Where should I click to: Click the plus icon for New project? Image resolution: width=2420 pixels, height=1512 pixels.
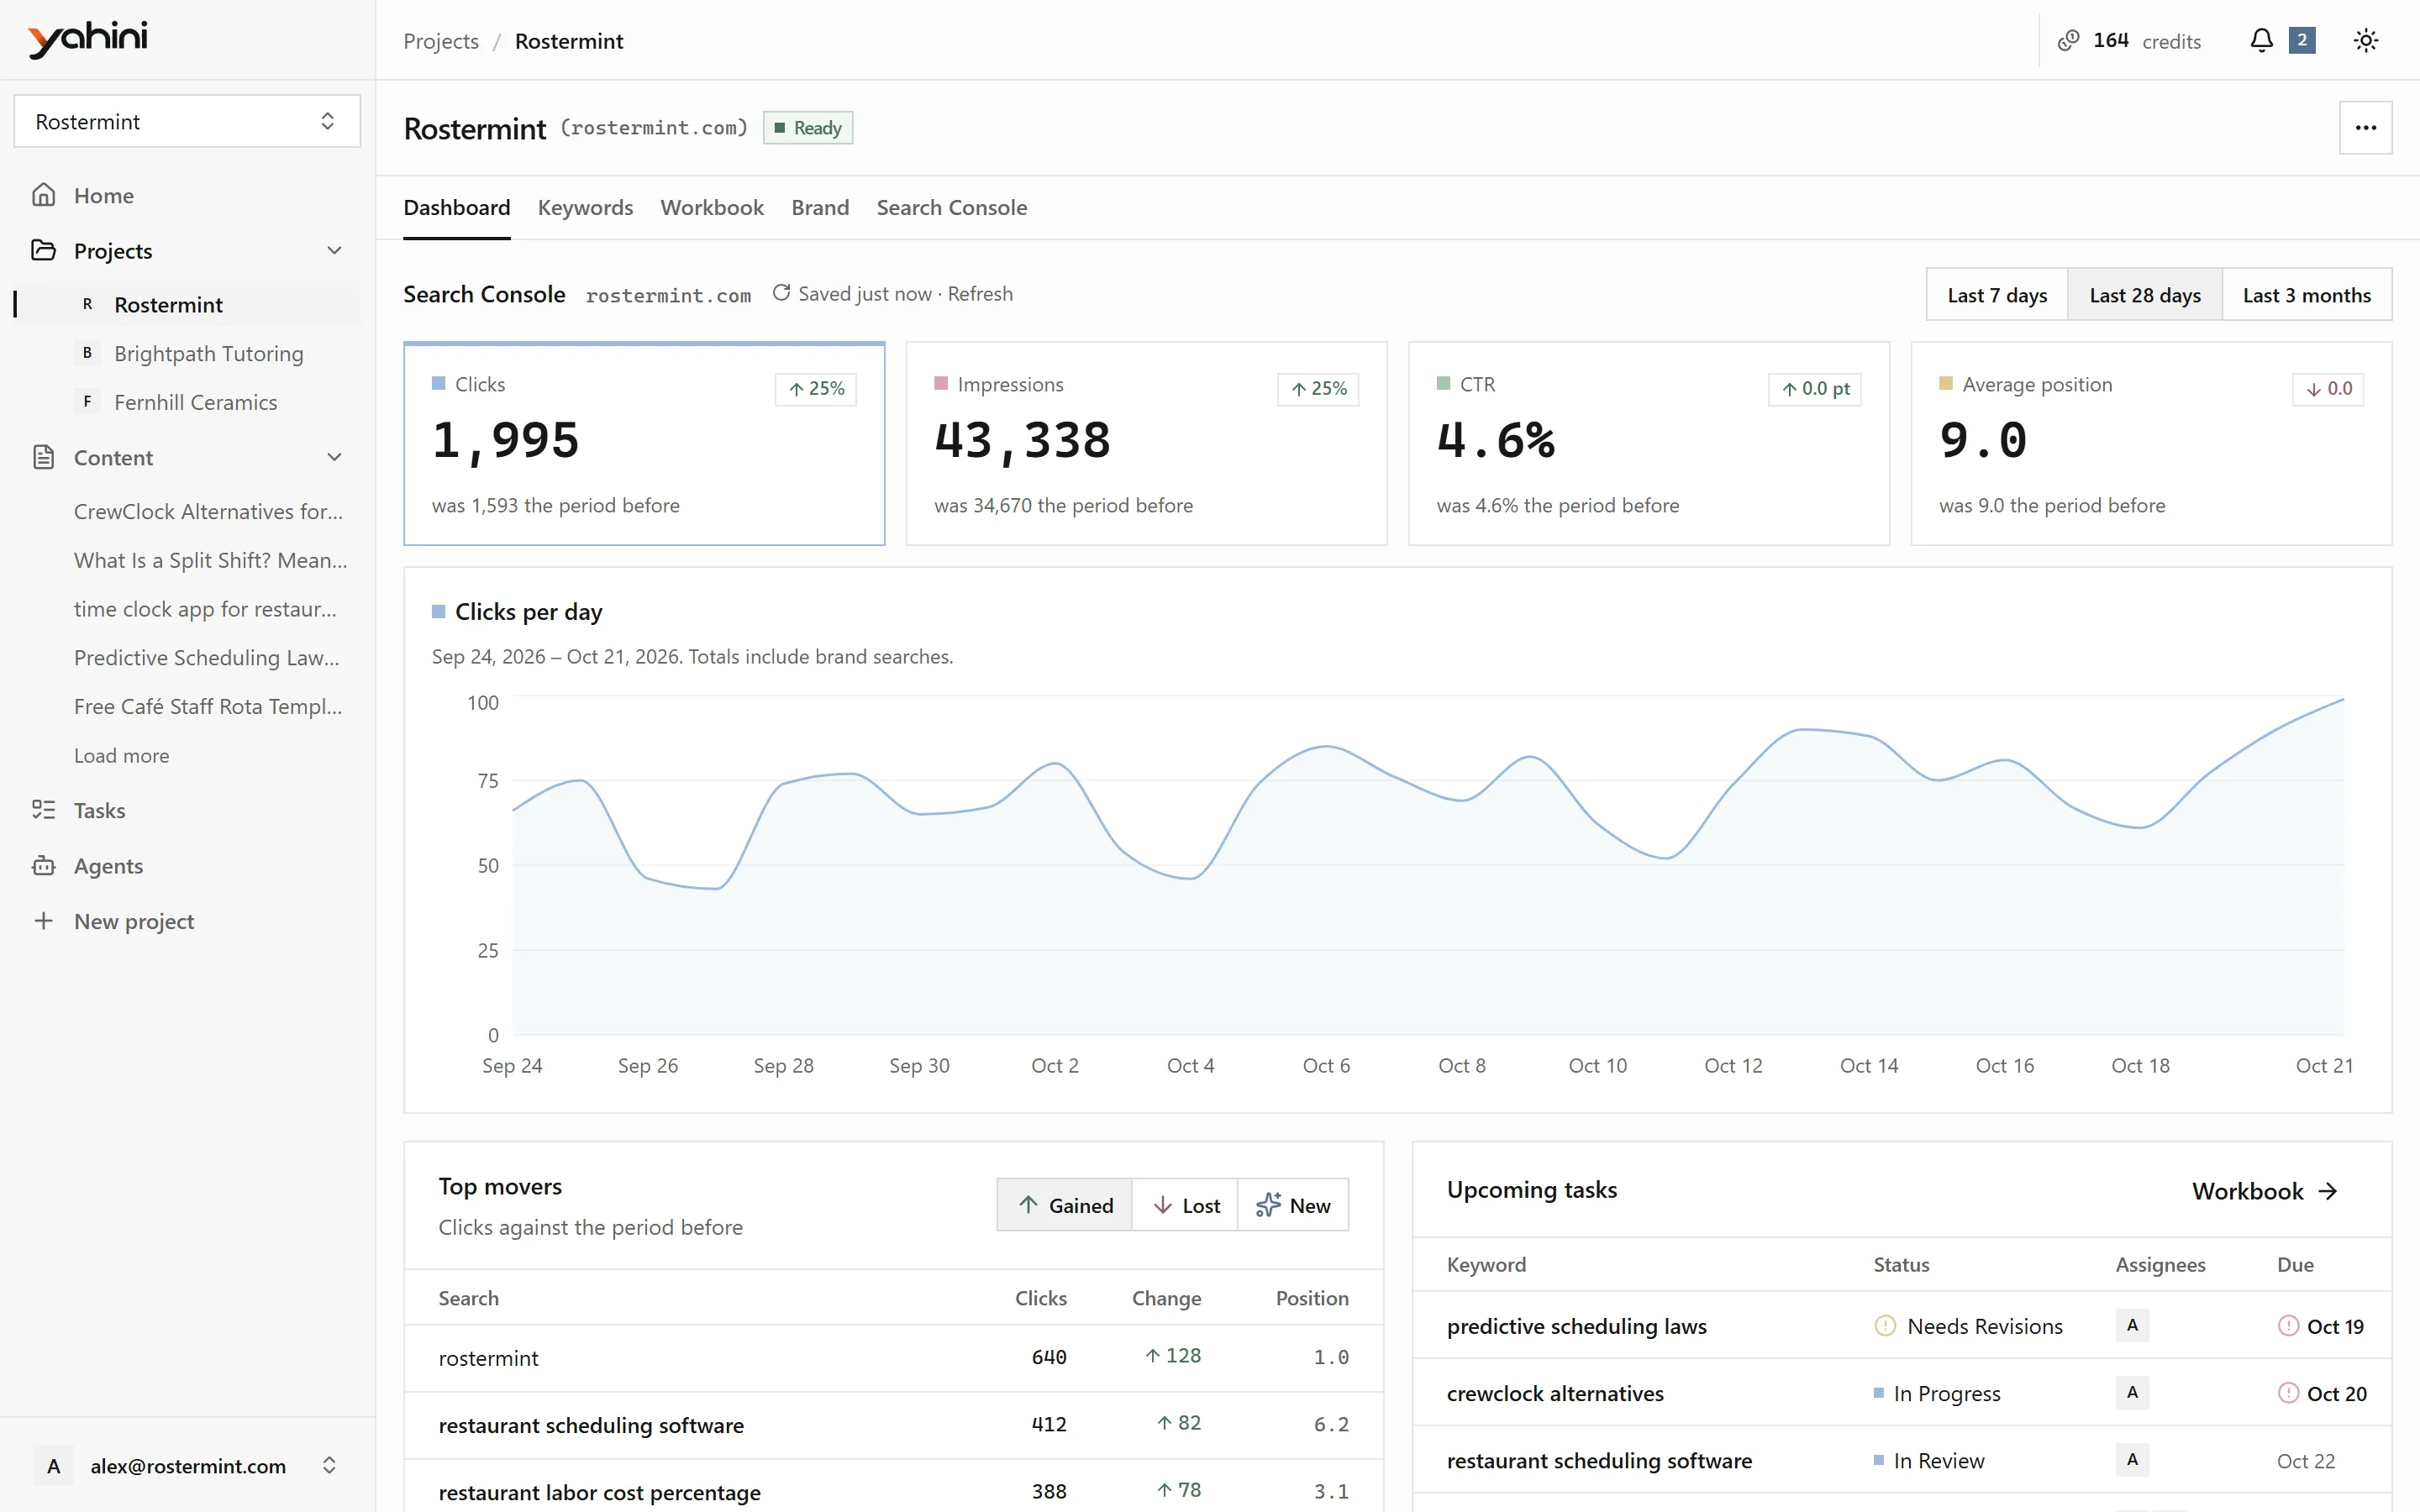[43, 921]
